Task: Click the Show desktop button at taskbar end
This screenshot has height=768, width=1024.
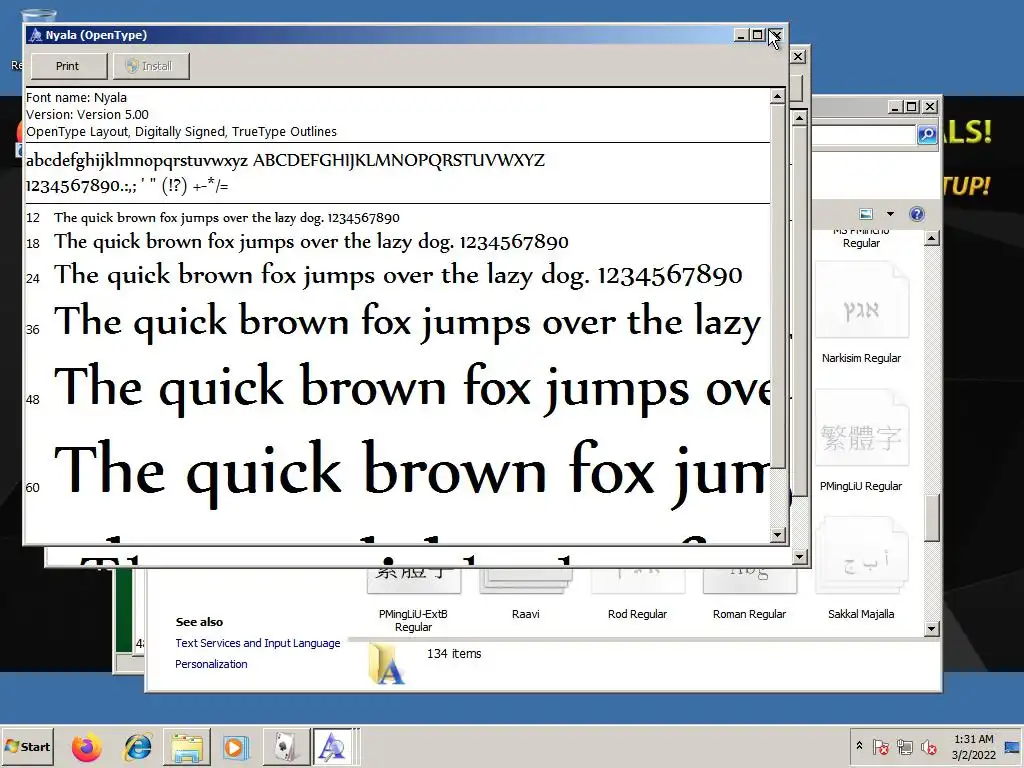Action: 1013,746
